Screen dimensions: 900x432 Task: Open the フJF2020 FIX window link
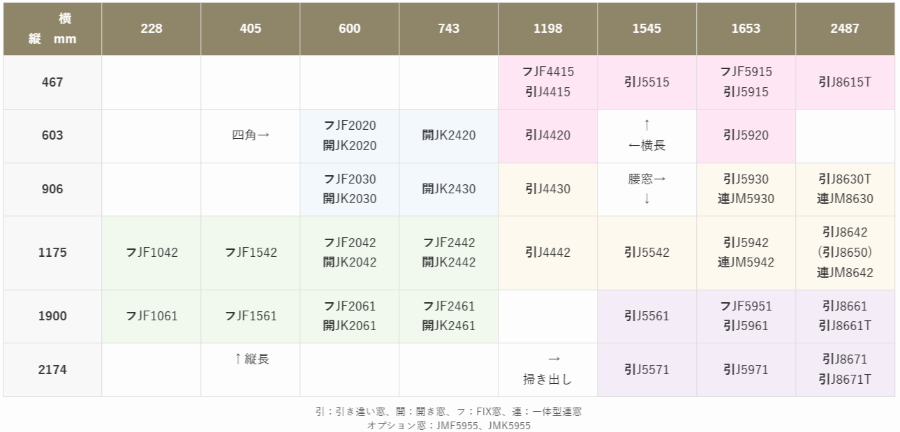(x=350, y=126)
